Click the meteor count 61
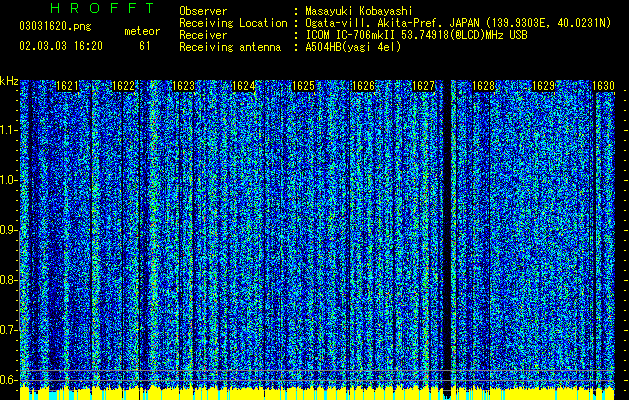 point(145,46)
